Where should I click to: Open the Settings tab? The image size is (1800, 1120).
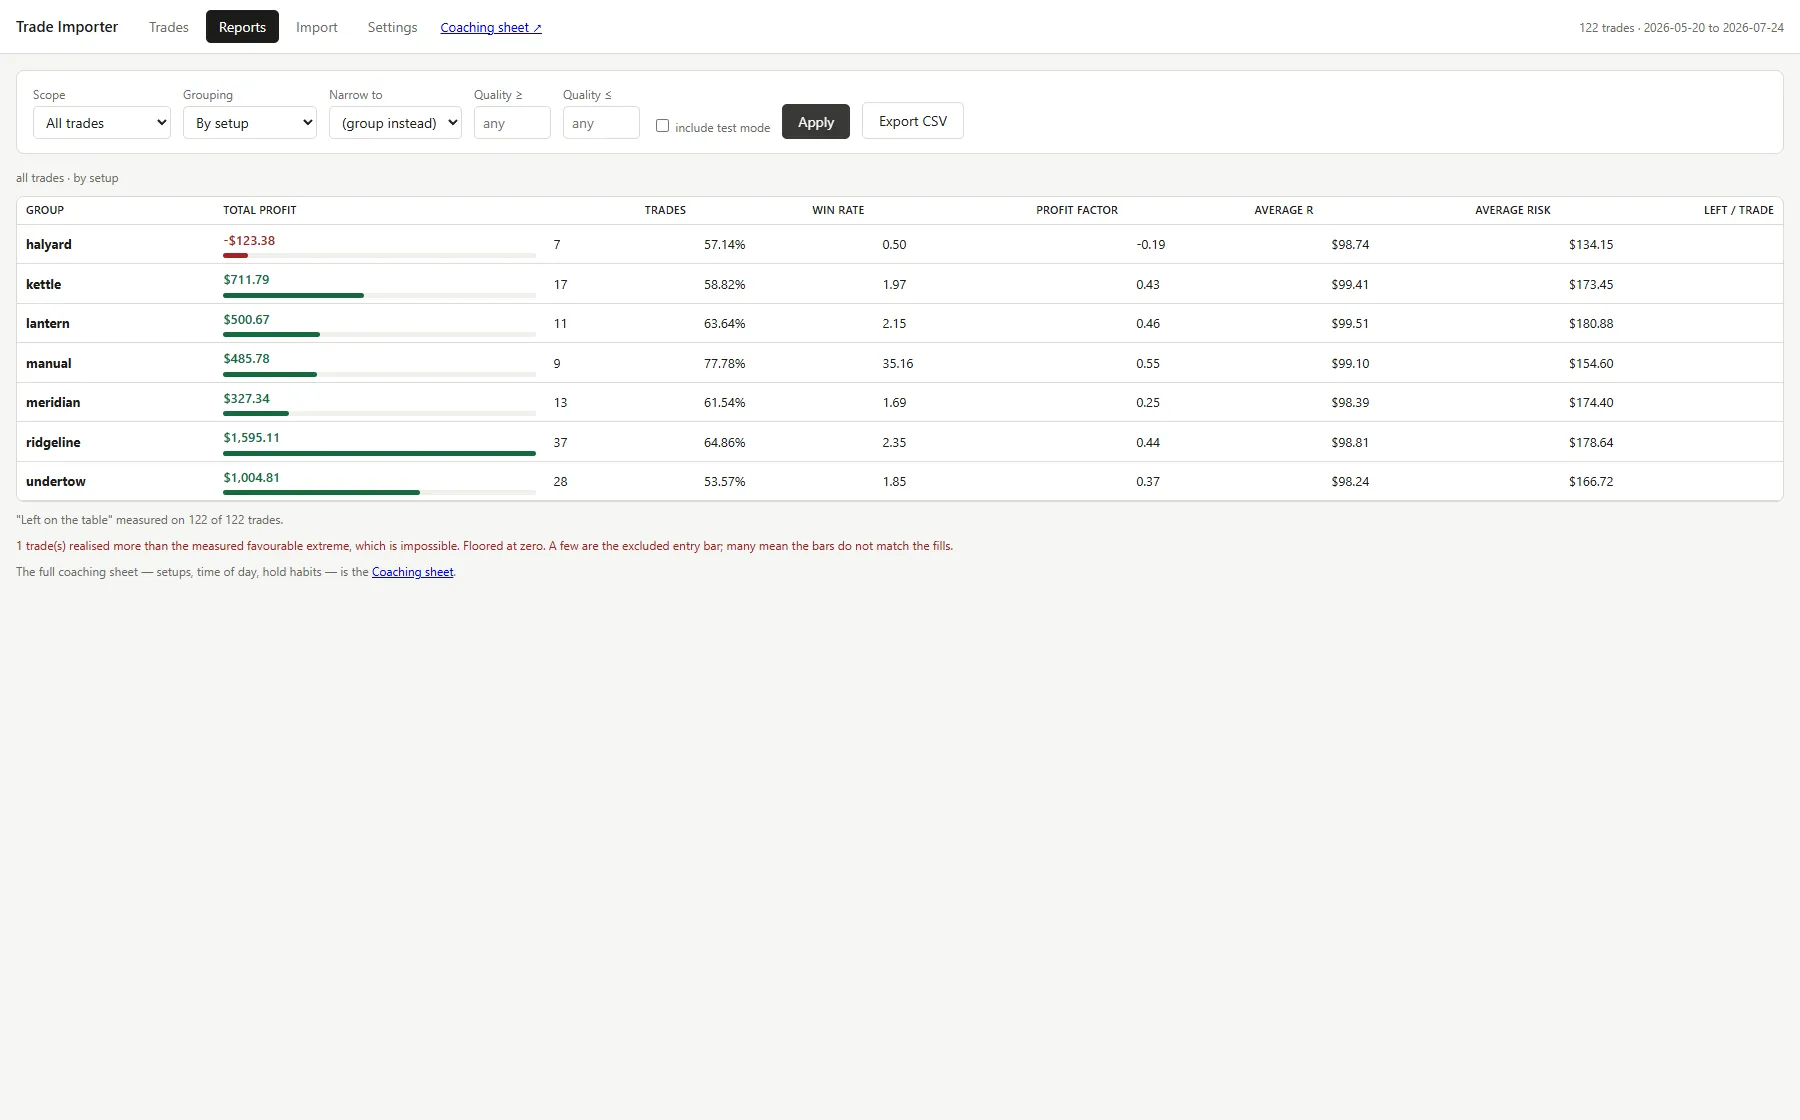click(x=392, y=27)
